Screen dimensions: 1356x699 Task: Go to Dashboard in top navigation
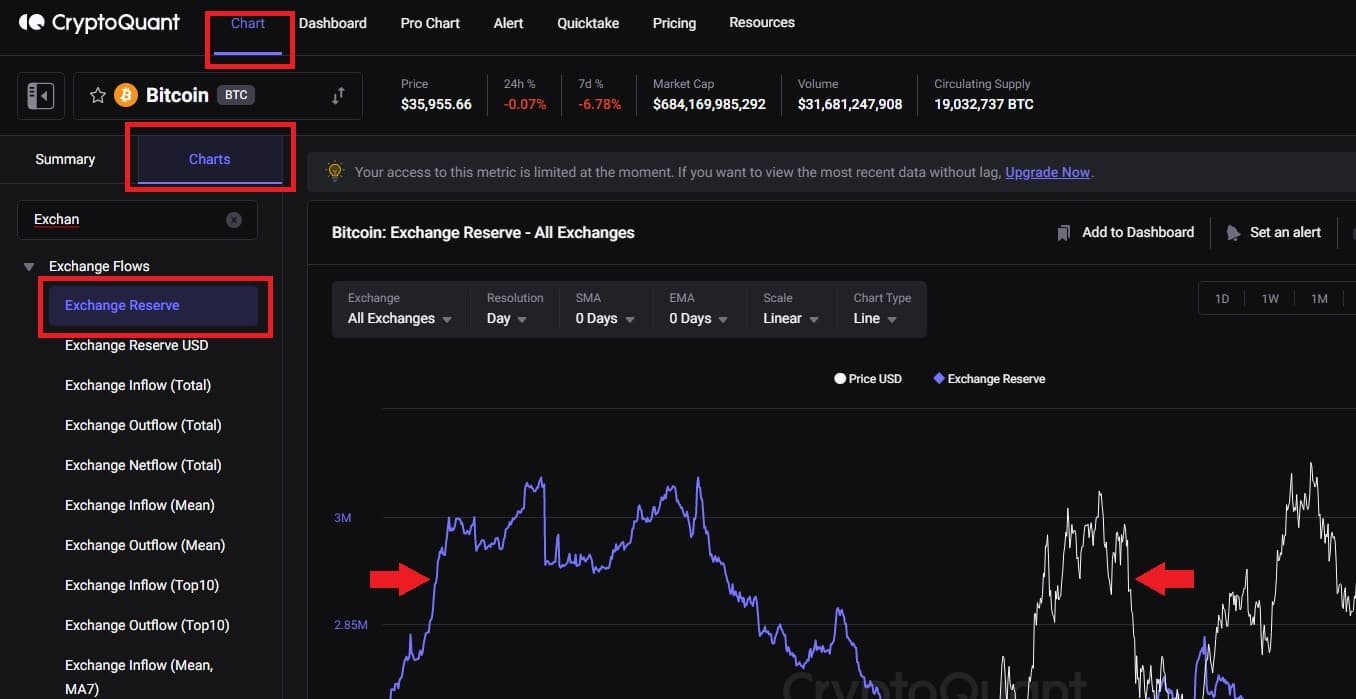click(x=333, y=23)
